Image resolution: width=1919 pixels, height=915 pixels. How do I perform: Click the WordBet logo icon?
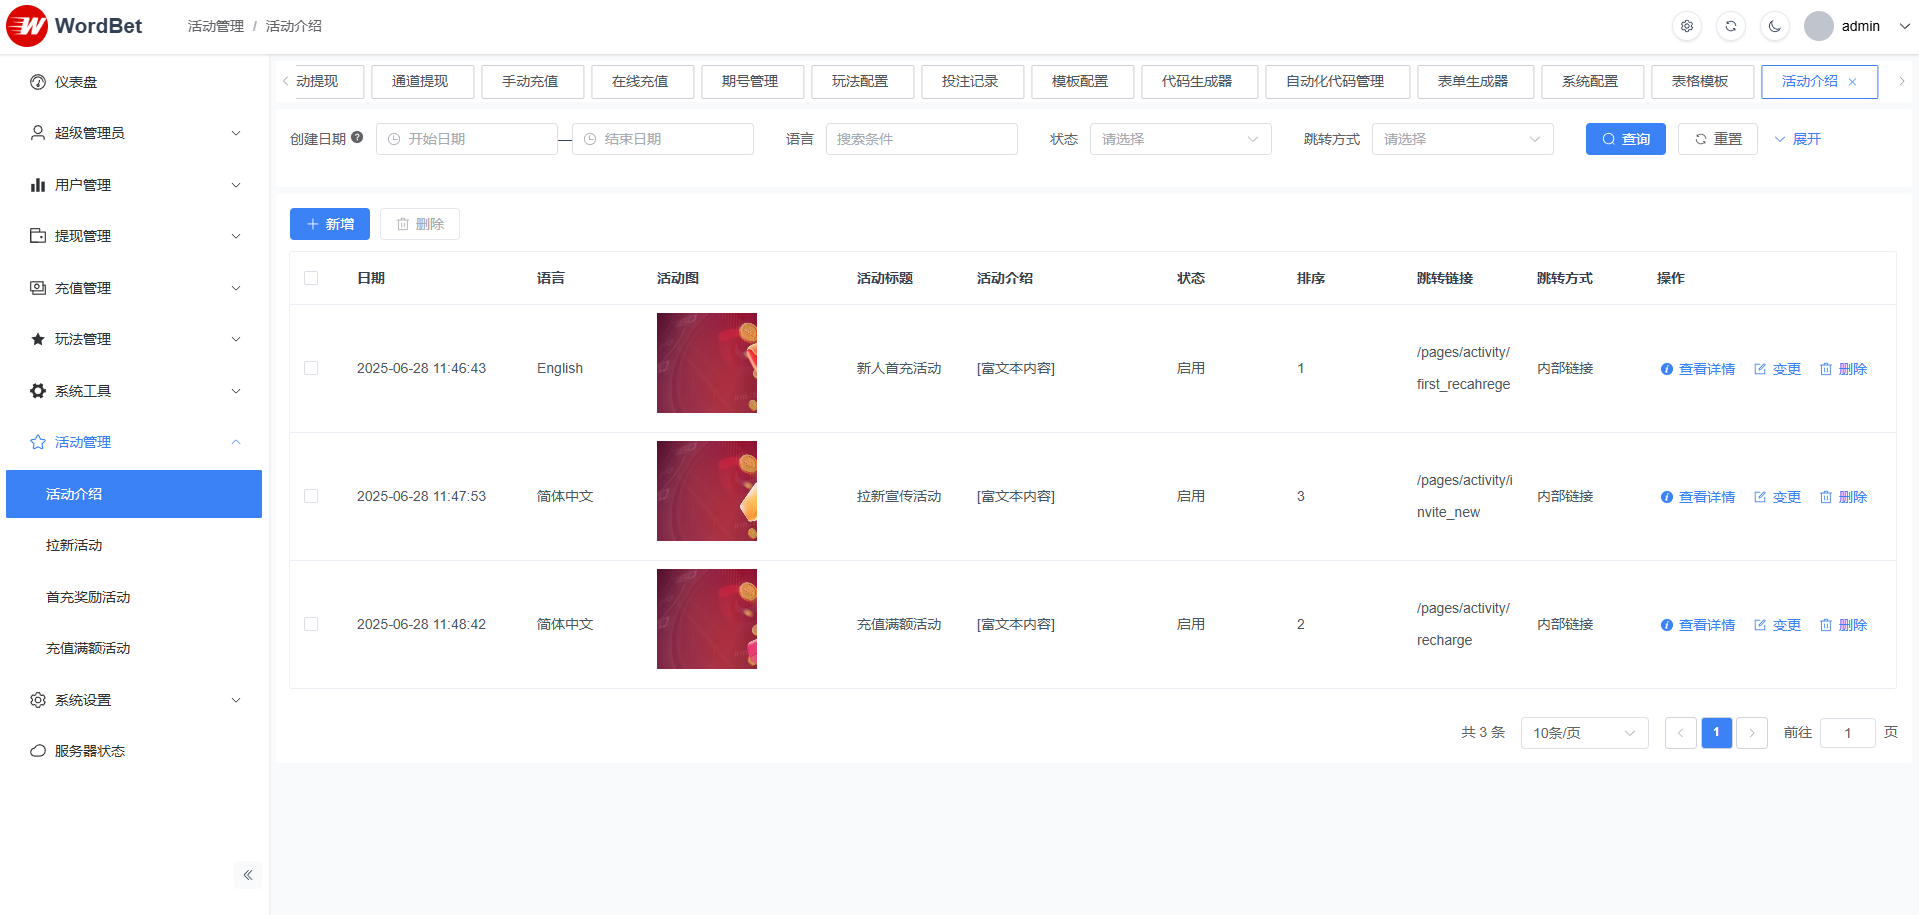pos(27,26)
